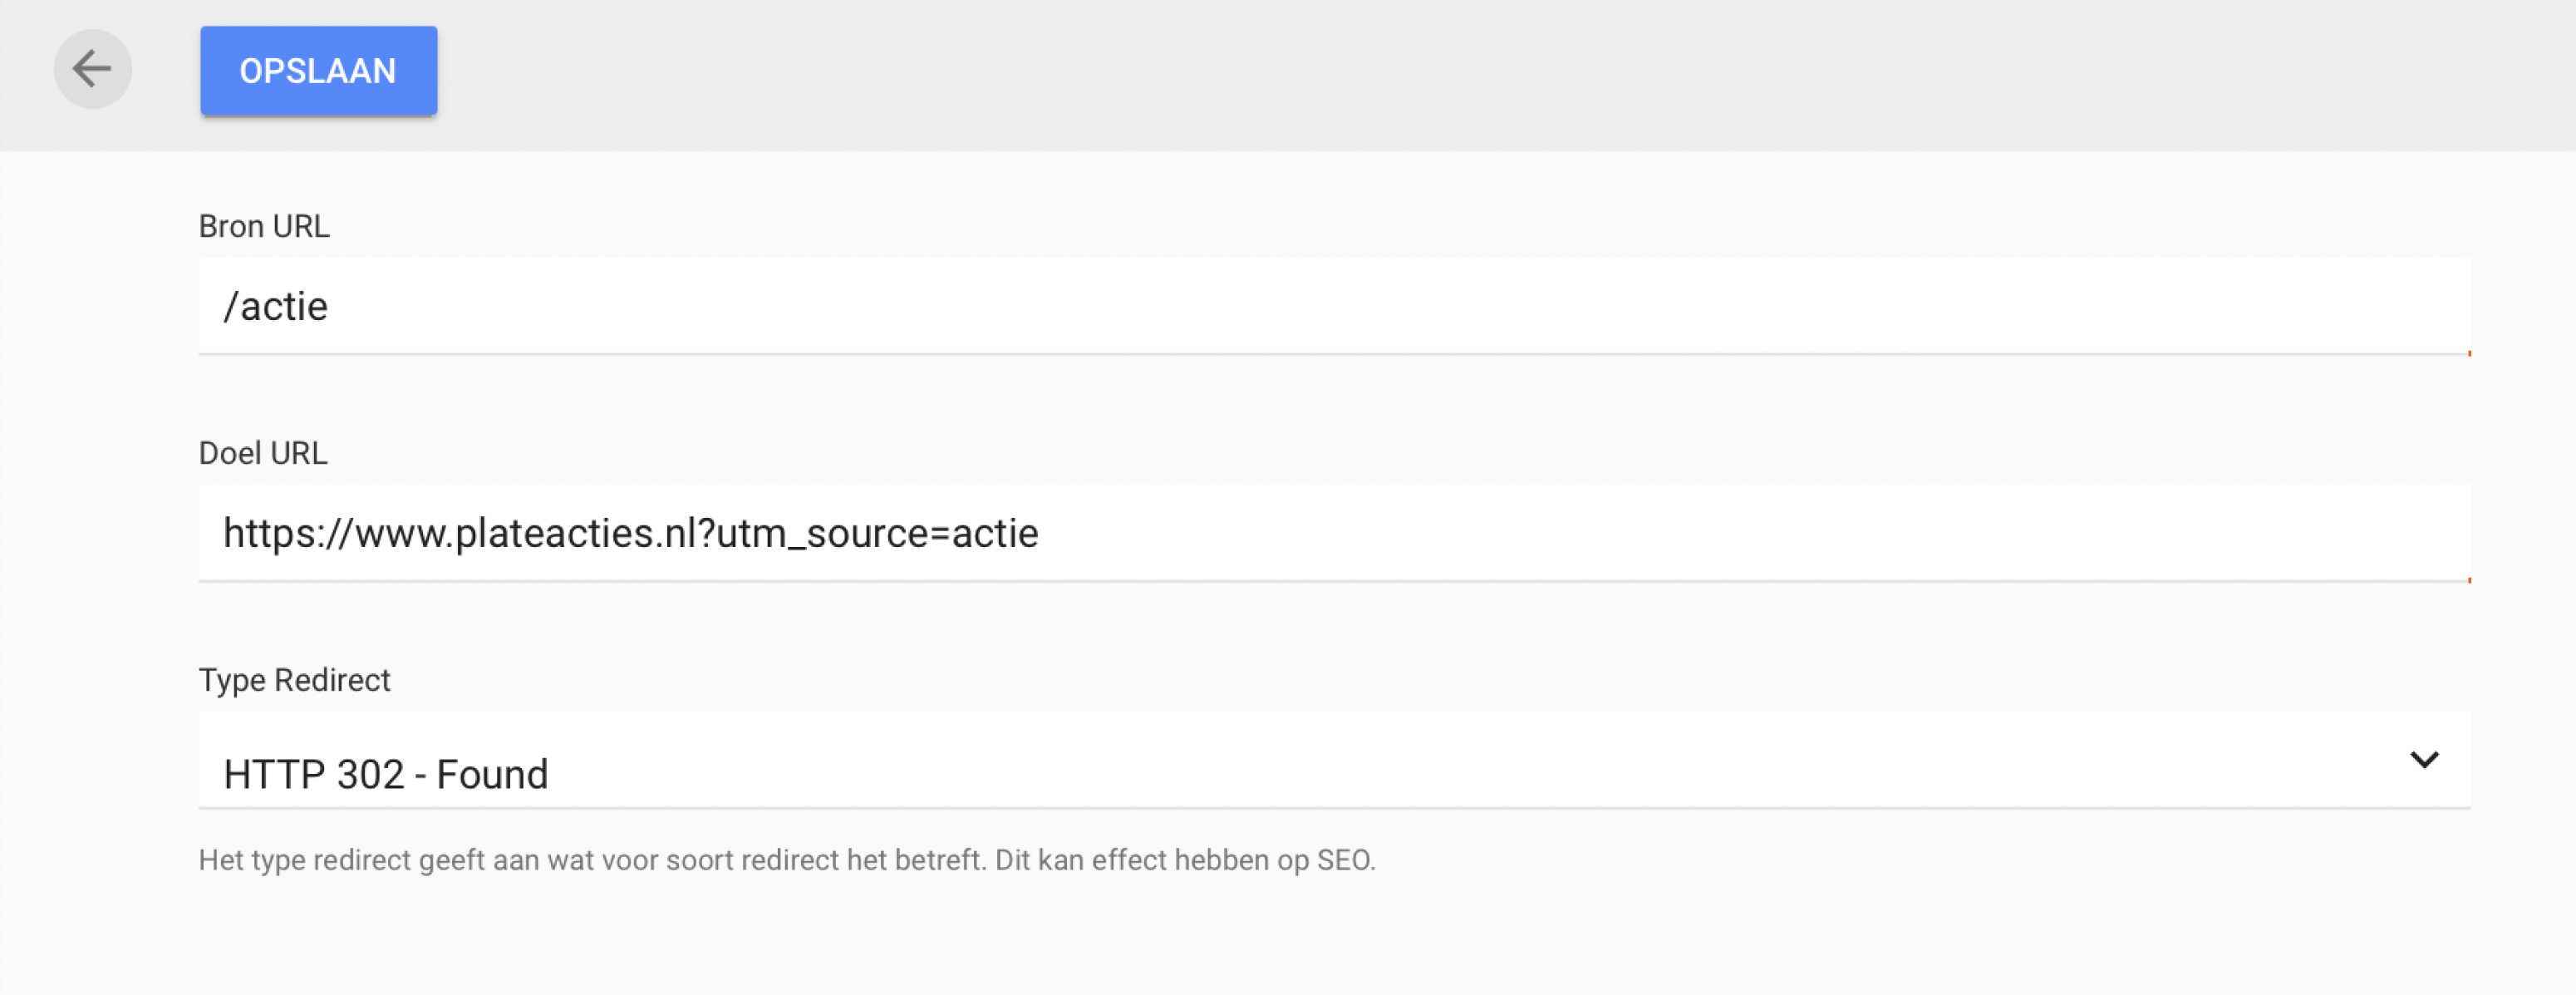The image size is (2576, 995).
Task: Focus the Bron URL input field
Action: (x=1334, y=306)
